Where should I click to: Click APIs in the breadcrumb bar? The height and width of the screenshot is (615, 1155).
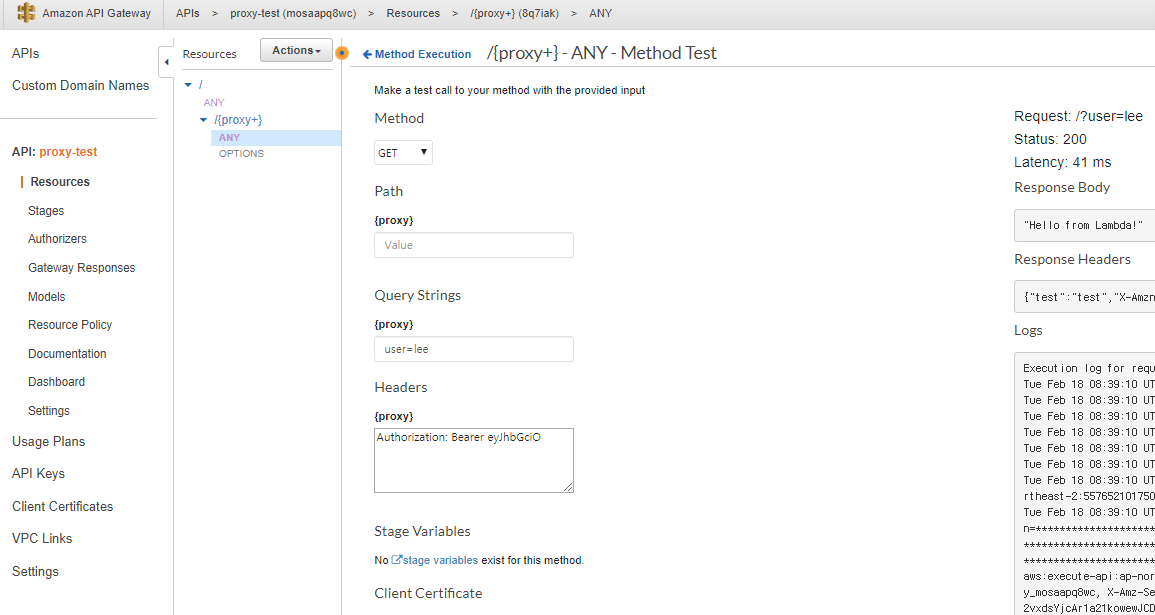pyautogui.click(x=188, y=13)
